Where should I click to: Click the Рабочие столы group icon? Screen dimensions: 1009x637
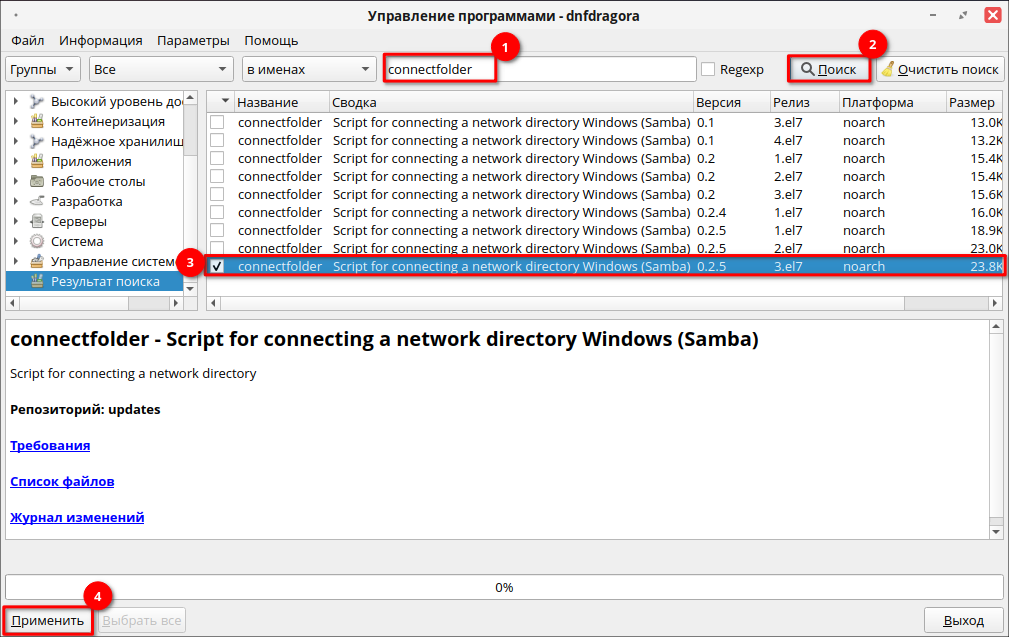click(37, 181)
